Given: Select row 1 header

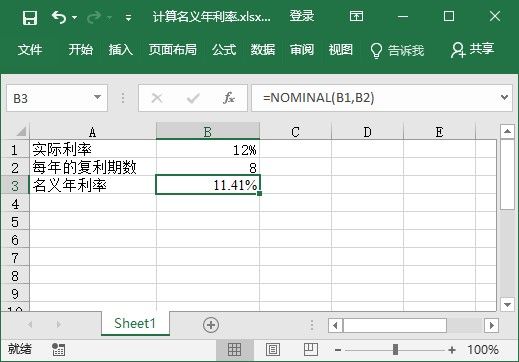Looking at the screenshot, I should click(x=15, y=149).
